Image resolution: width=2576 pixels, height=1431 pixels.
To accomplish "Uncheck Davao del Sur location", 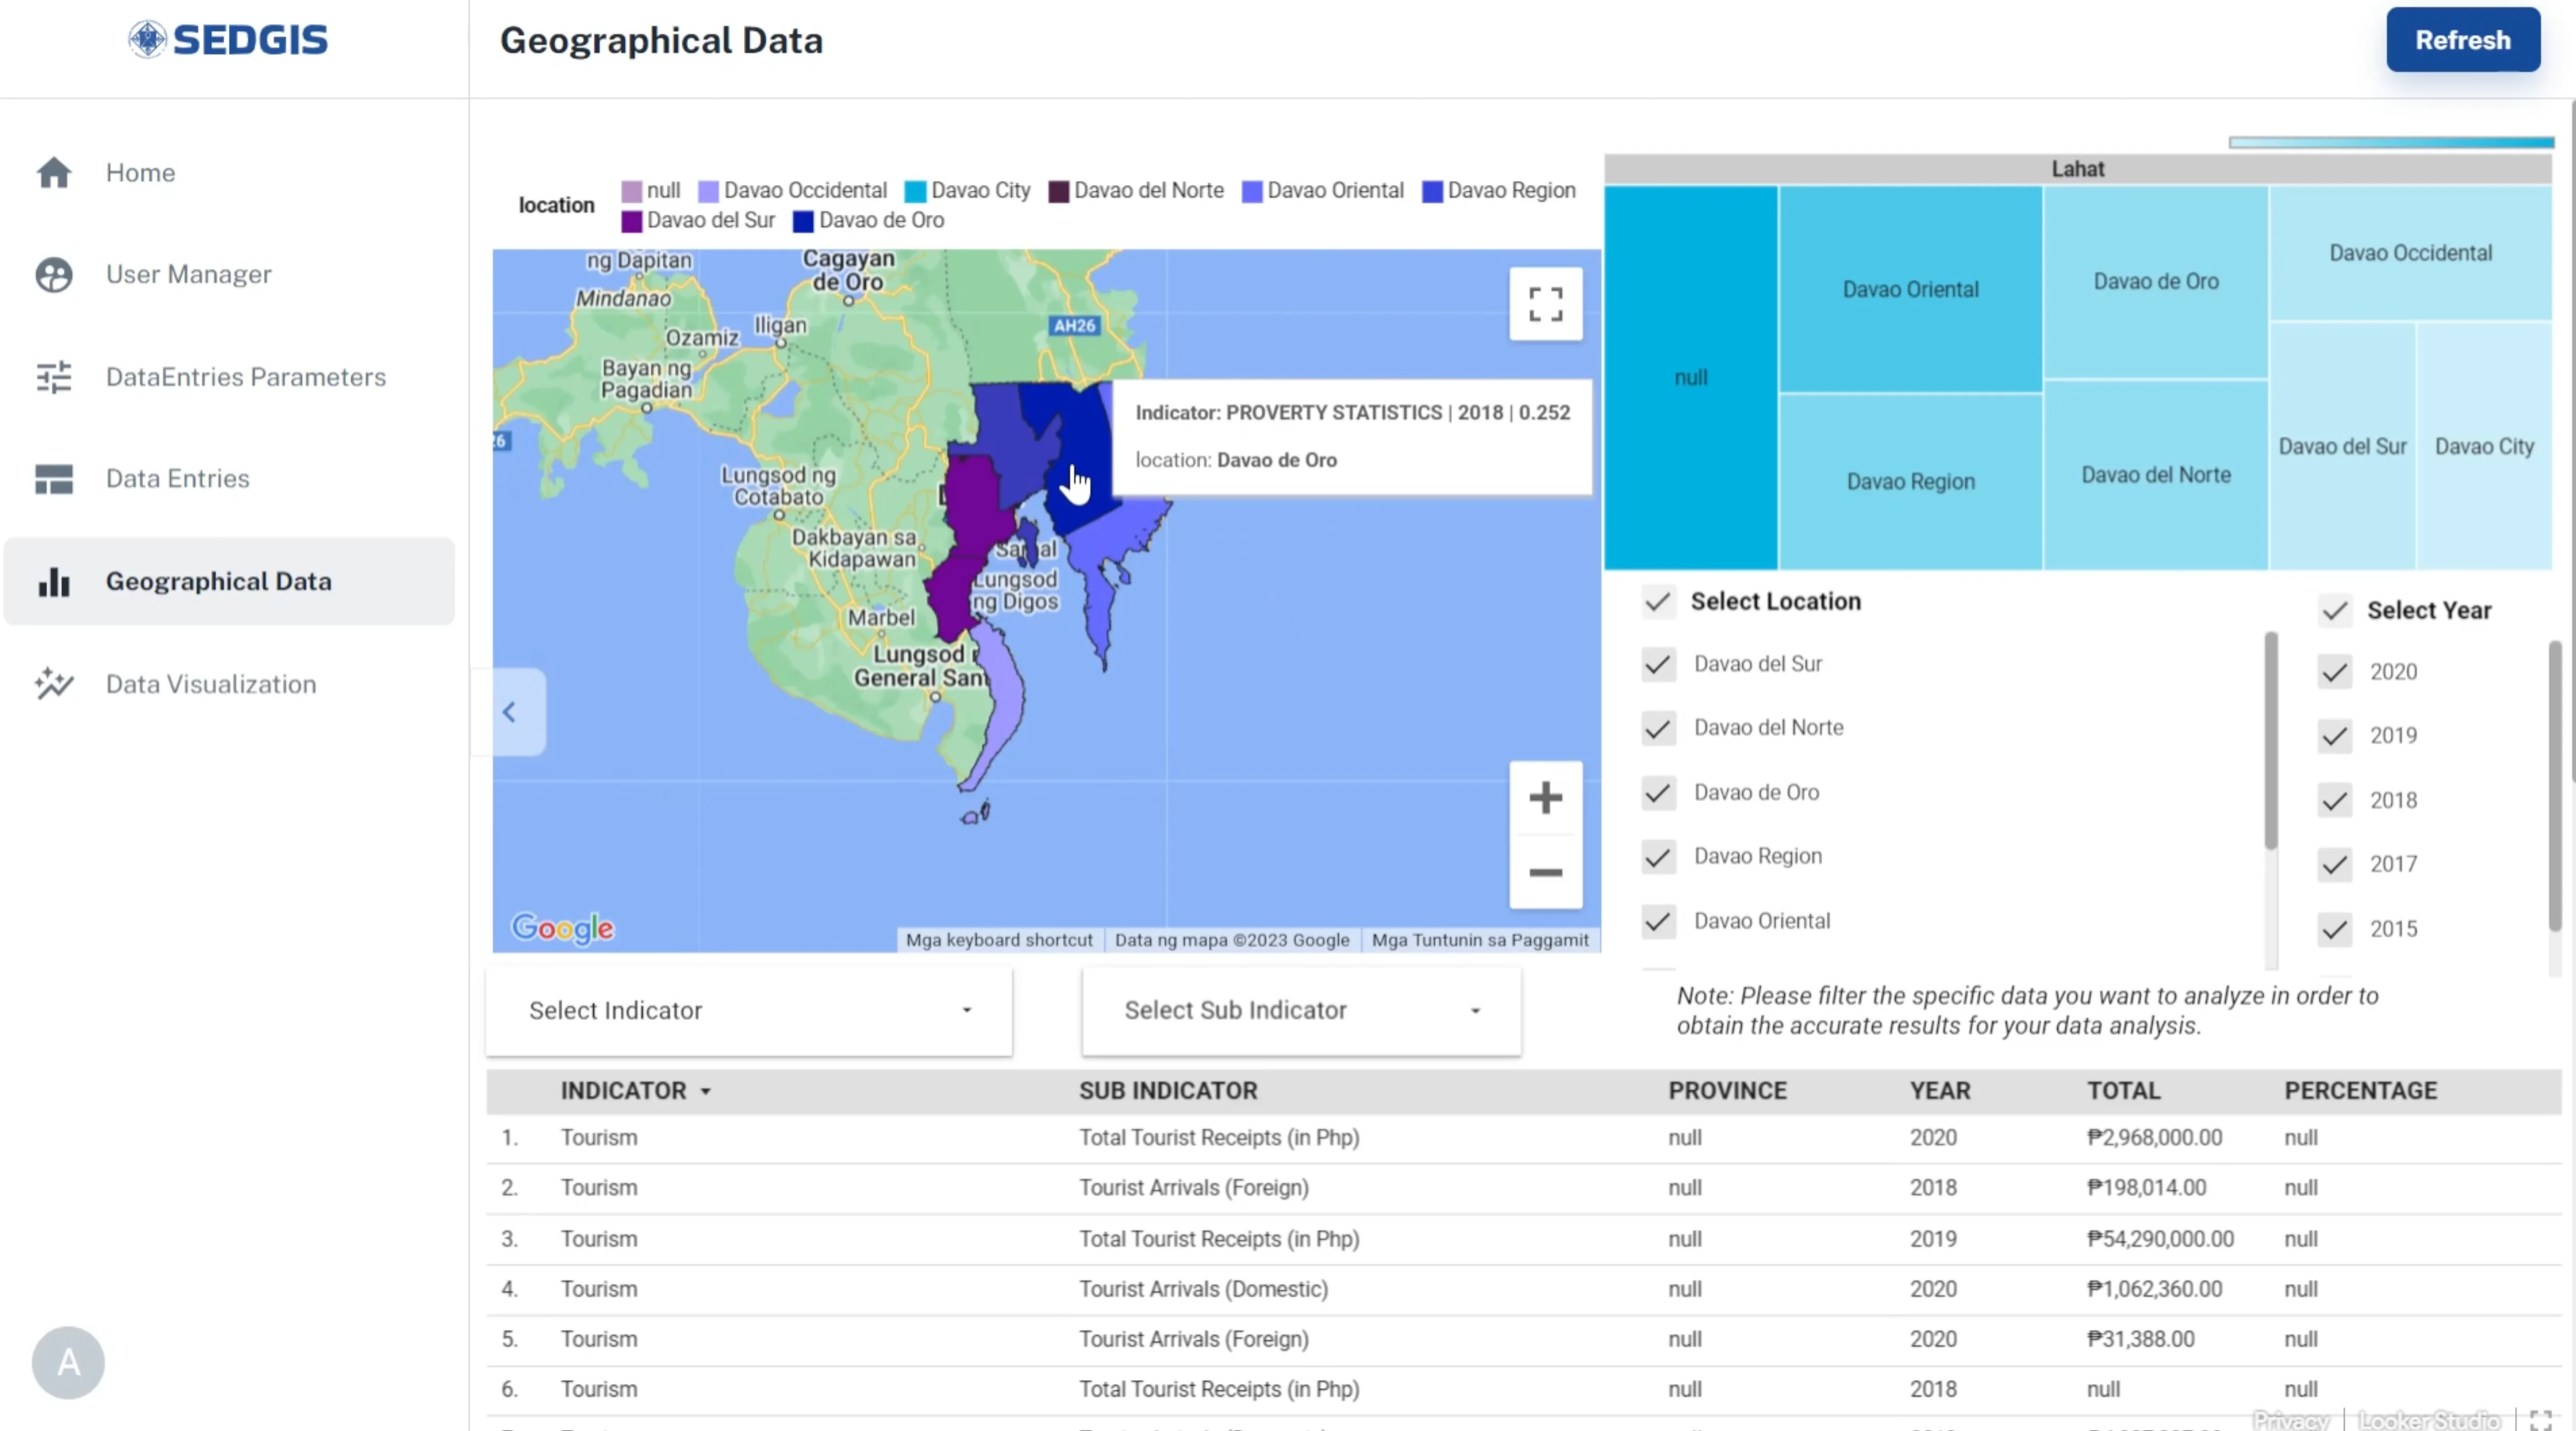I will click(x=1658, y=665).
